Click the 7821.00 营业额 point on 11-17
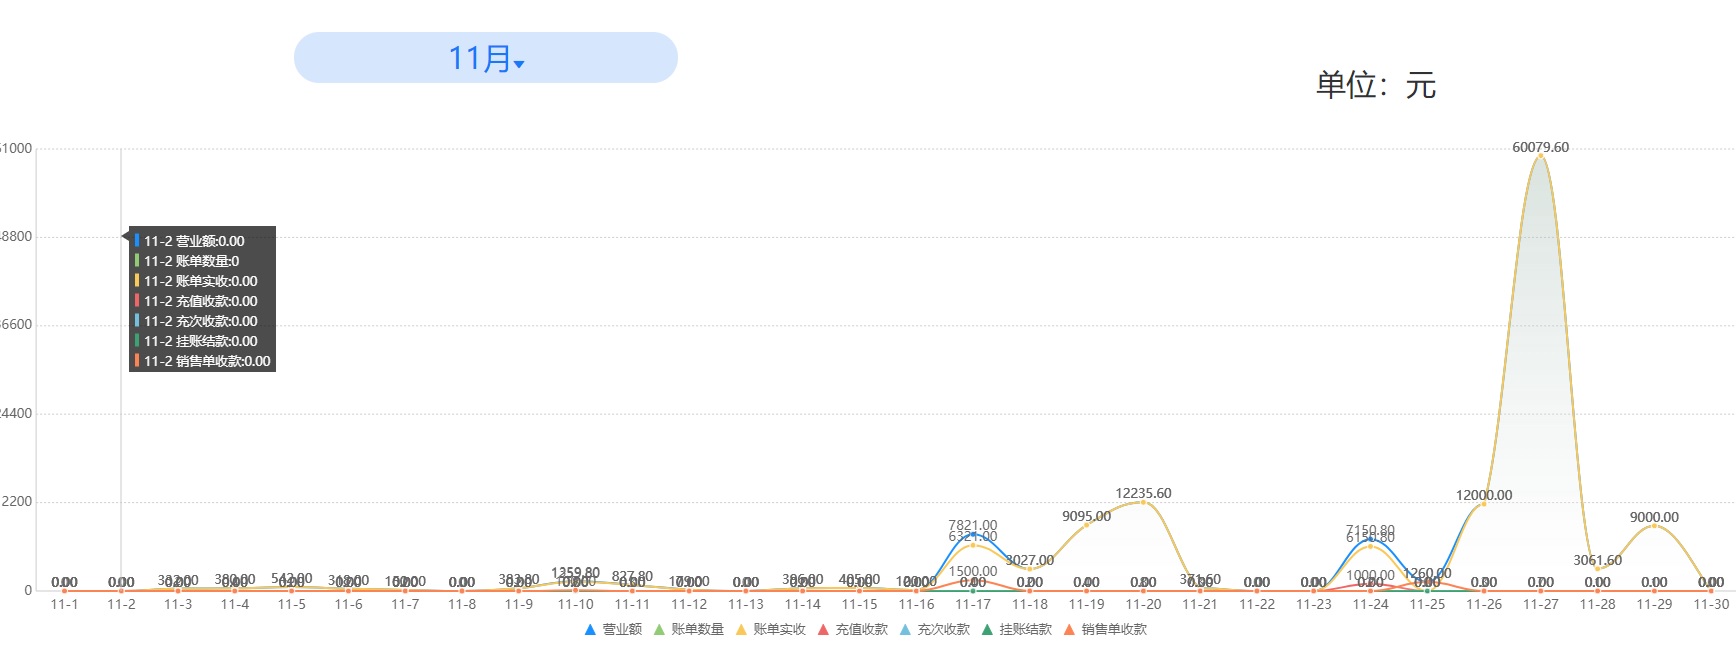Screen dimensions: 1736x660 click(x=972, y=534)
